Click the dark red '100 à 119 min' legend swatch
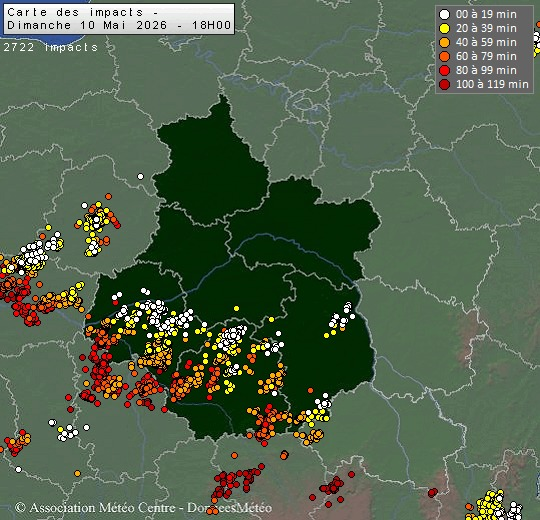540x520 pixels. [445, 84]
